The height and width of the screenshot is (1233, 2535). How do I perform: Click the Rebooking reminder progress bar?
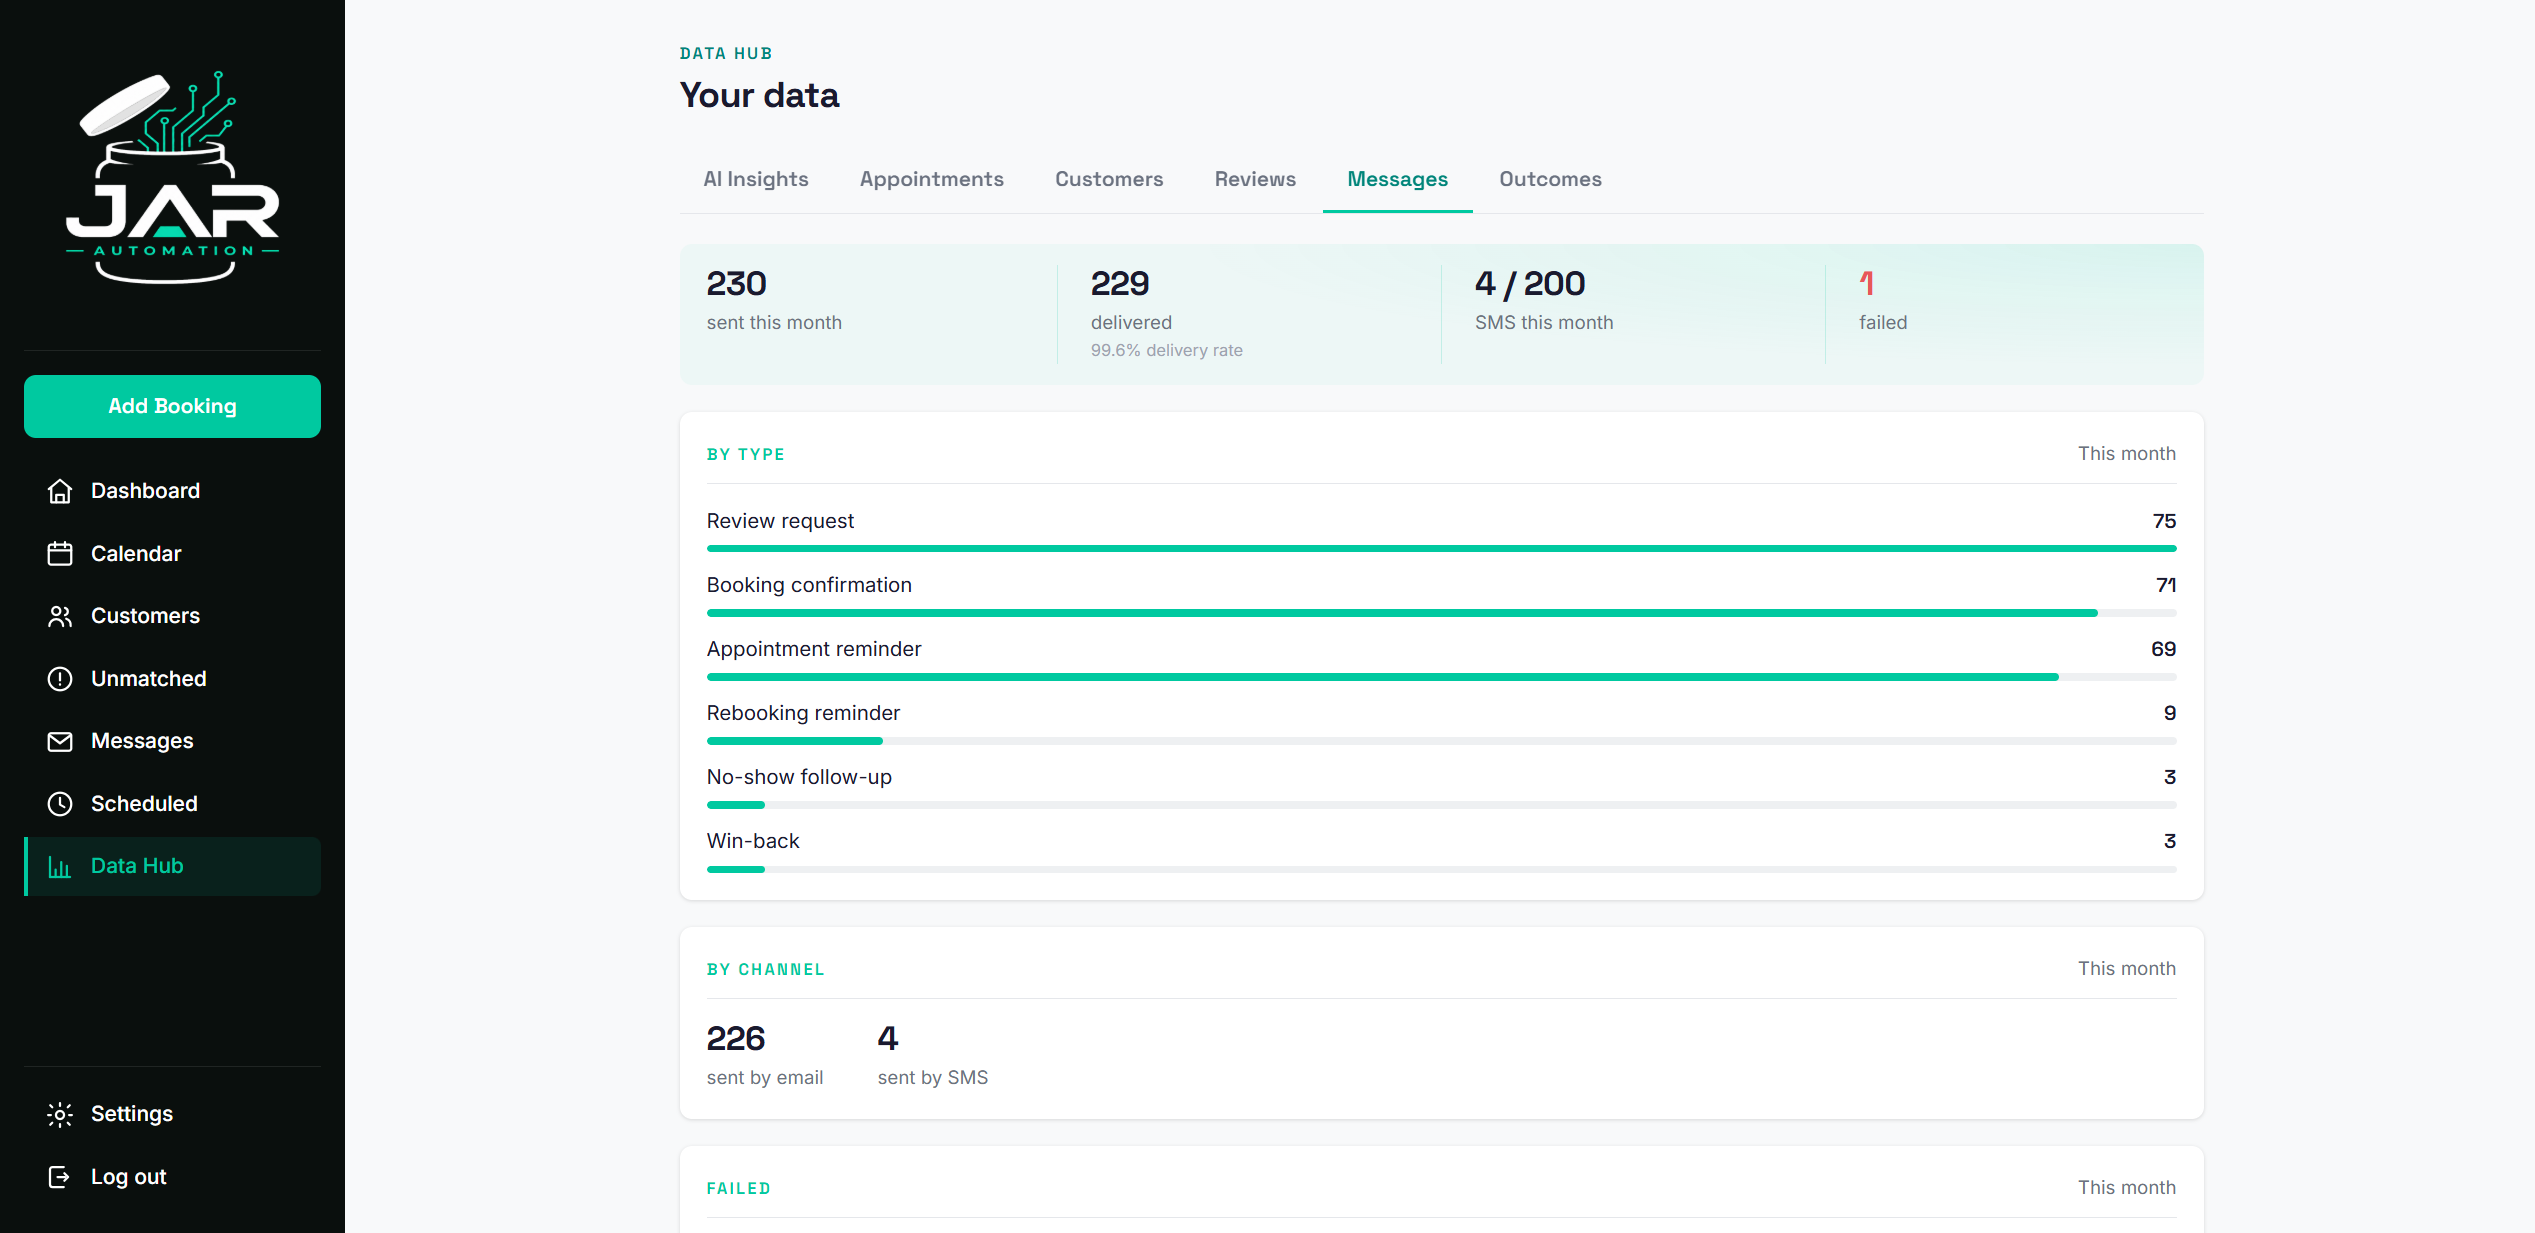click(x=1441, y=741)
